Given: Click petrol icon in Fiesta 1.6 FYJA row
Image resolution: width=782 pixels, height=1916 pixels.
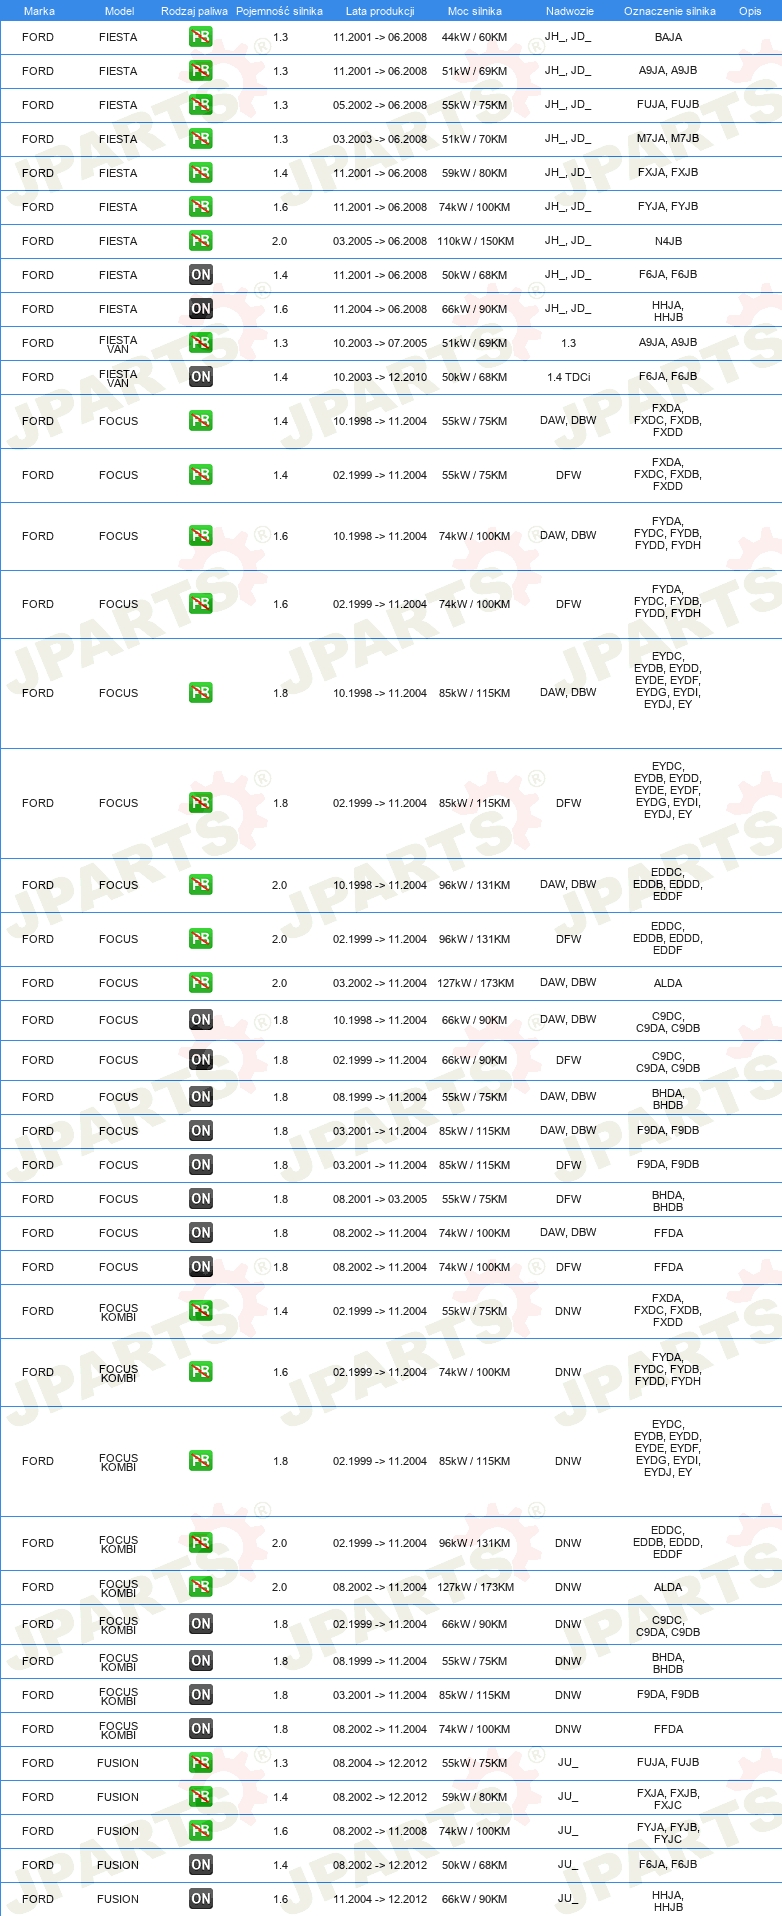Looking at the screenshot, I should 201,207.
